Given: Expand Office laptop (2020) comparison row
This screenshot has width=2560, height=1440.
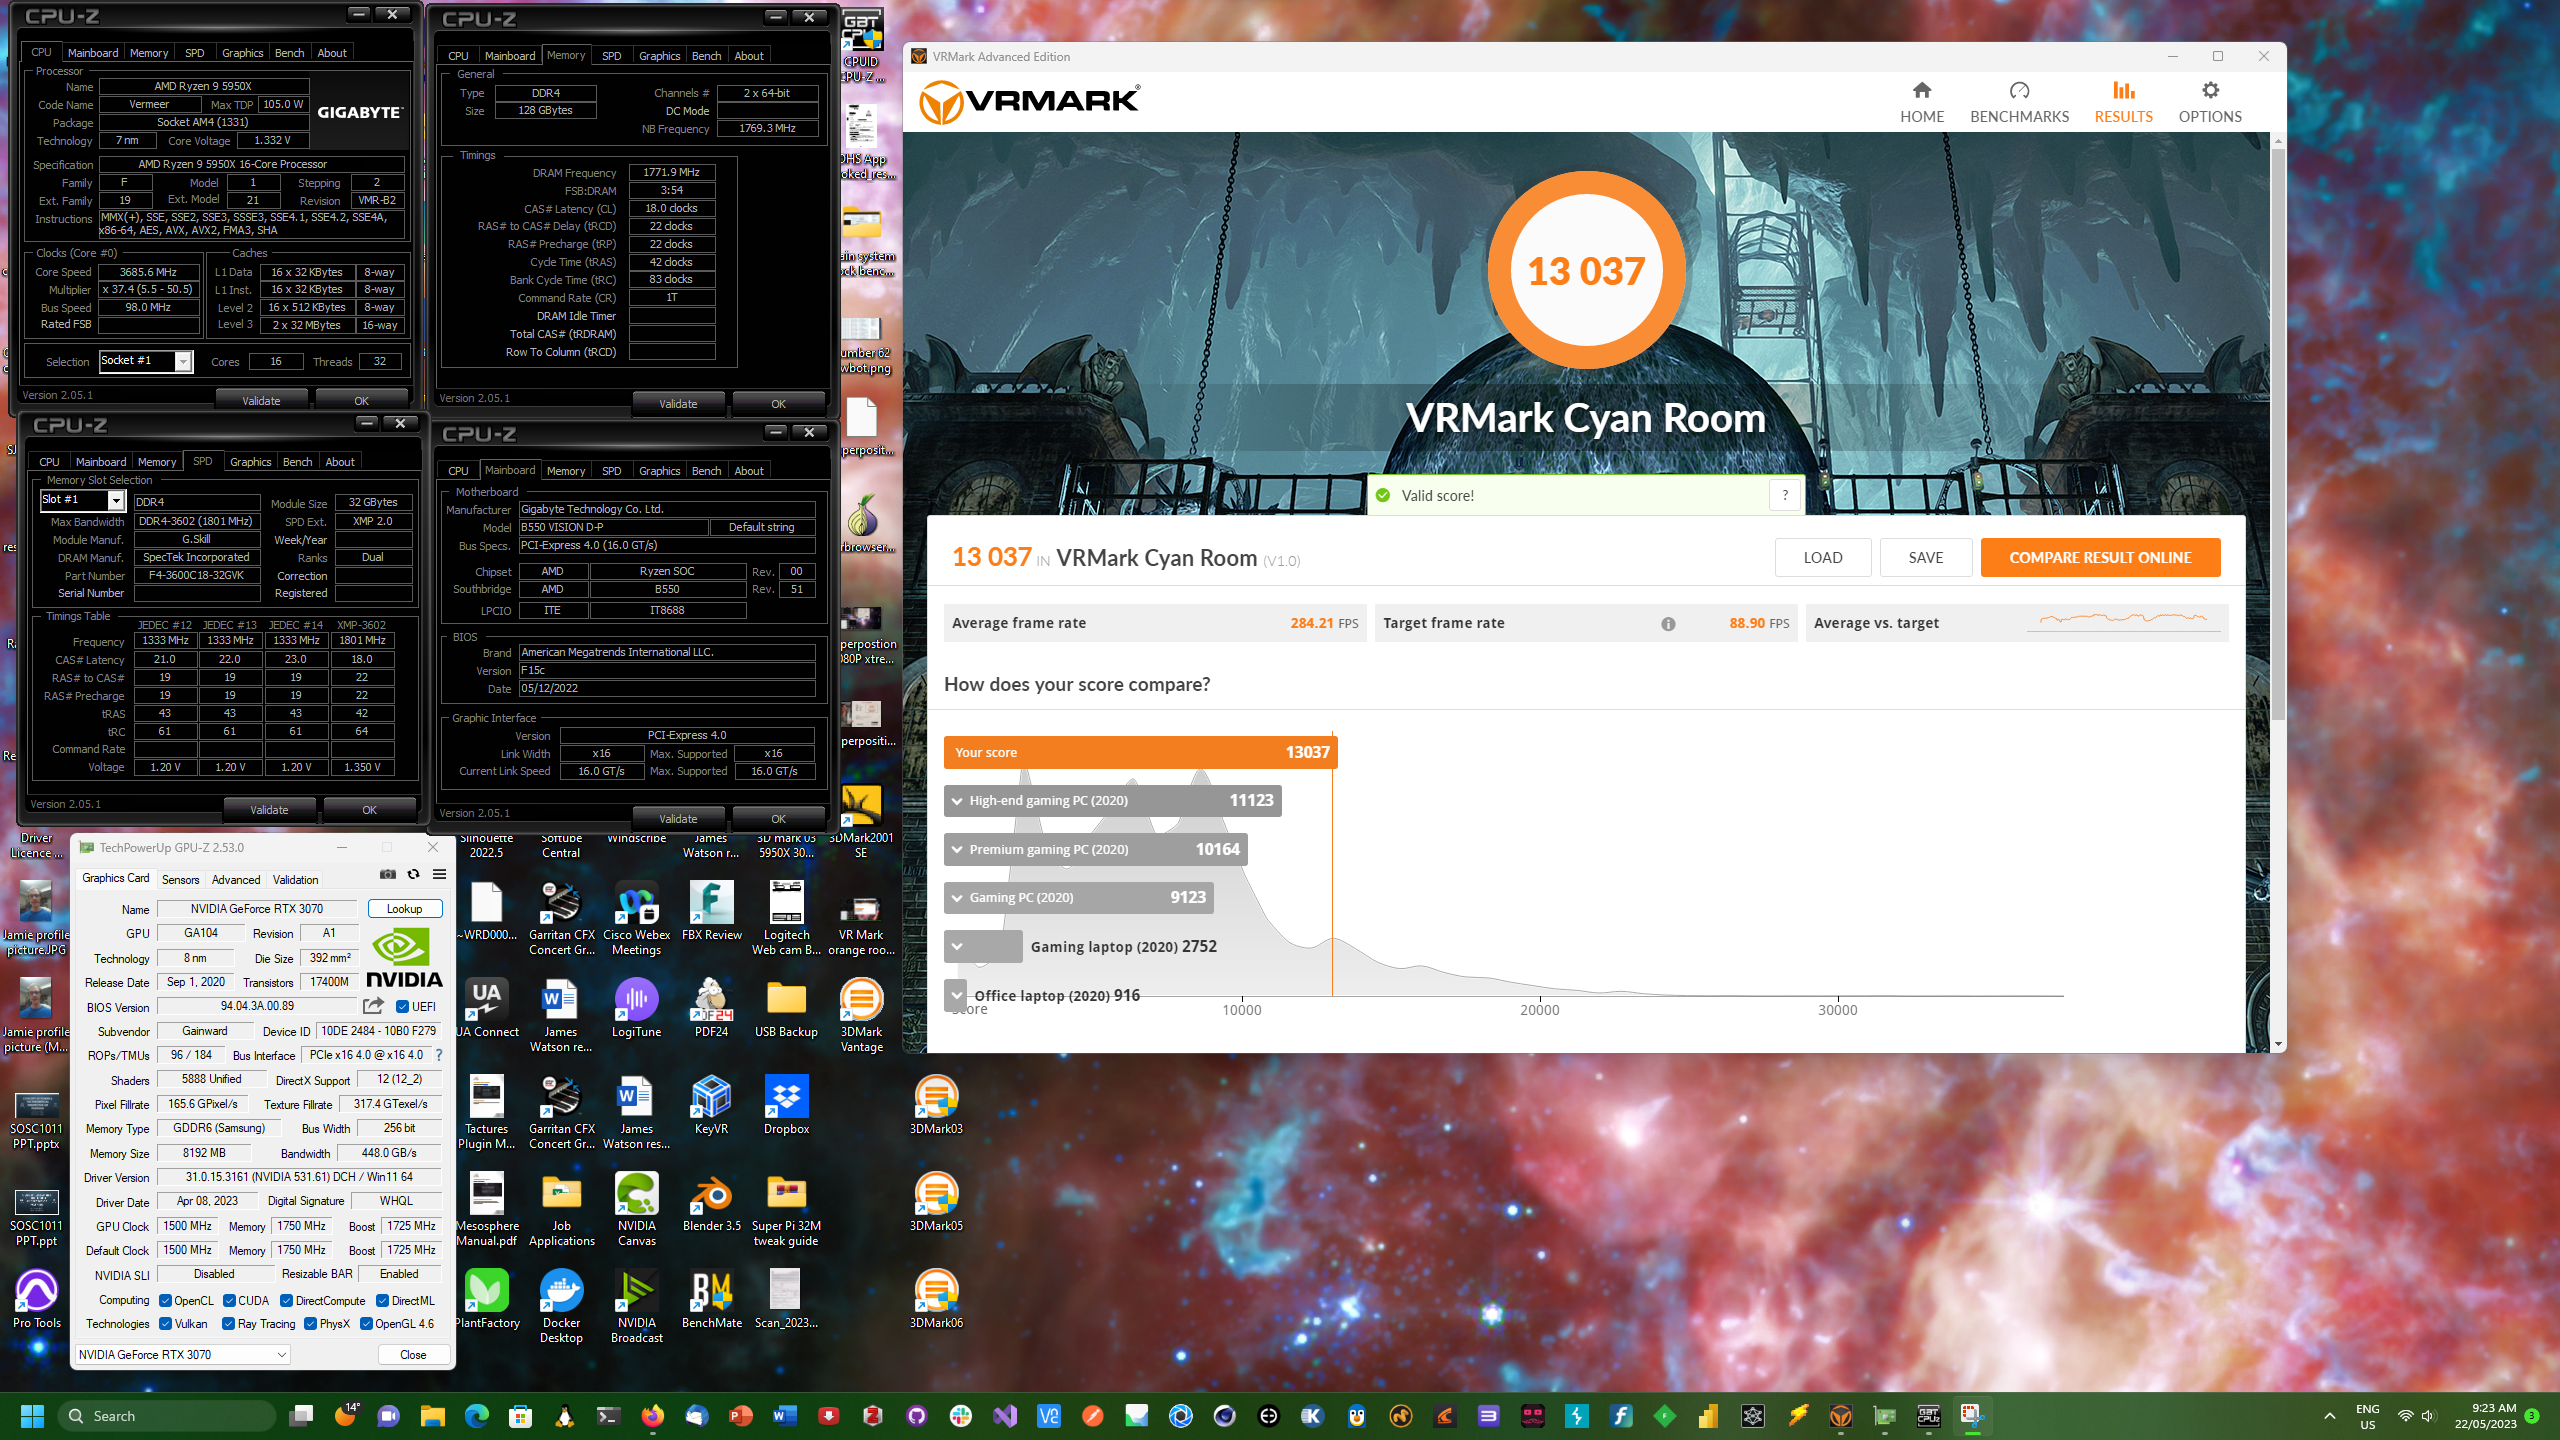Looking at the screenshot, I should pos(957,995).
